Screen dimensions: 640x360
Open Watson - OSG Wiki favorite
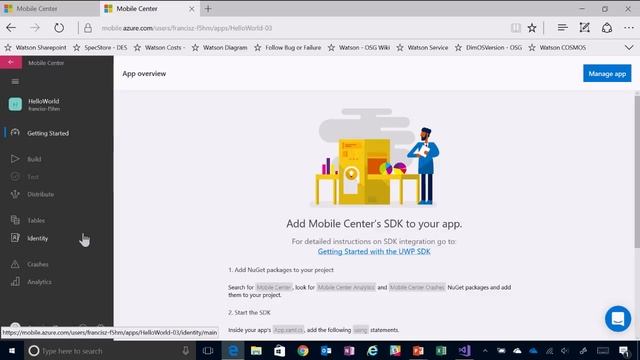[x=359, y=48]
